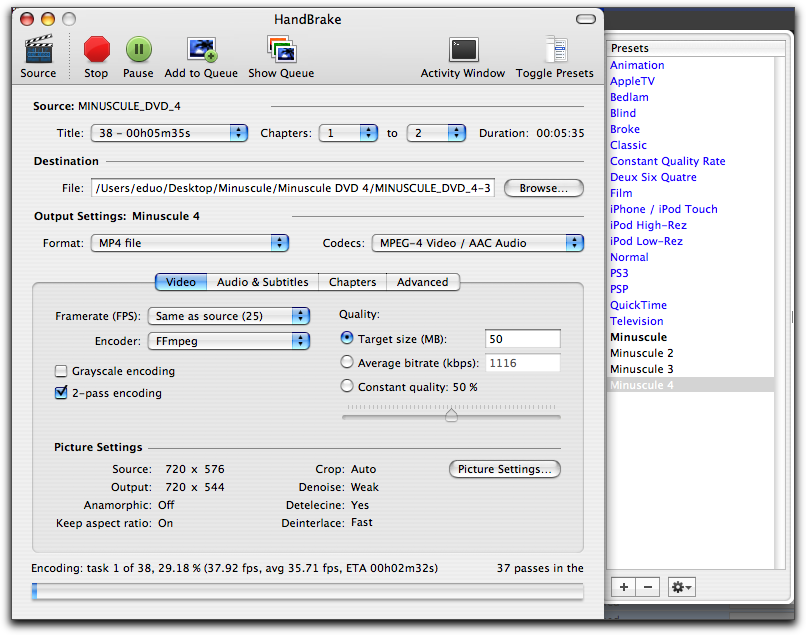The height and width of the screenshot is (635, 806).
Task: Adjust the constant quality slider
Action: [451, 414]
